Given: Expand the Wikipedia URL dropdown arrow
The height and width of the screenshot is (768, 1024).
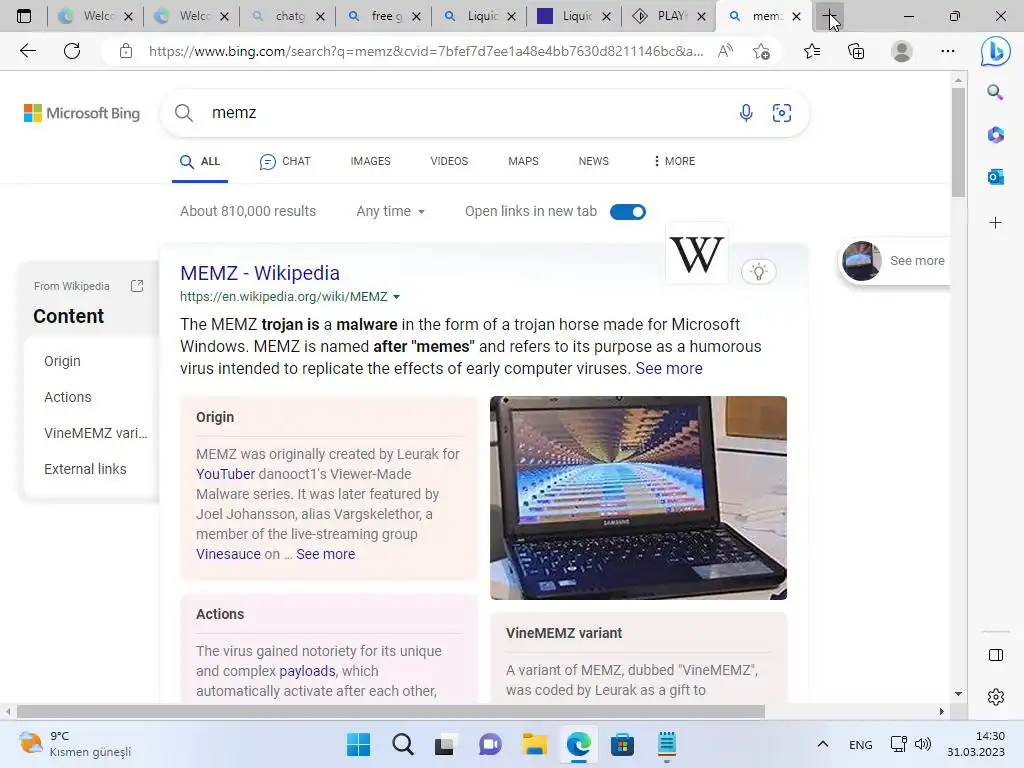Looking at the screenshot, I should 396,297.
